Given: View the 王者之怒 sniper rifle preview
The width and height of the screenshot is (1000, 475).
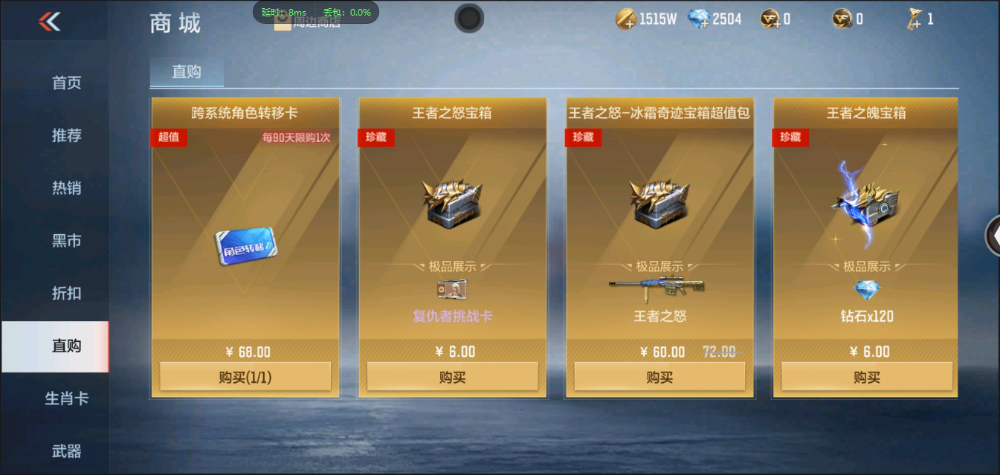Looking at the screenshot, I should (659, 290).
